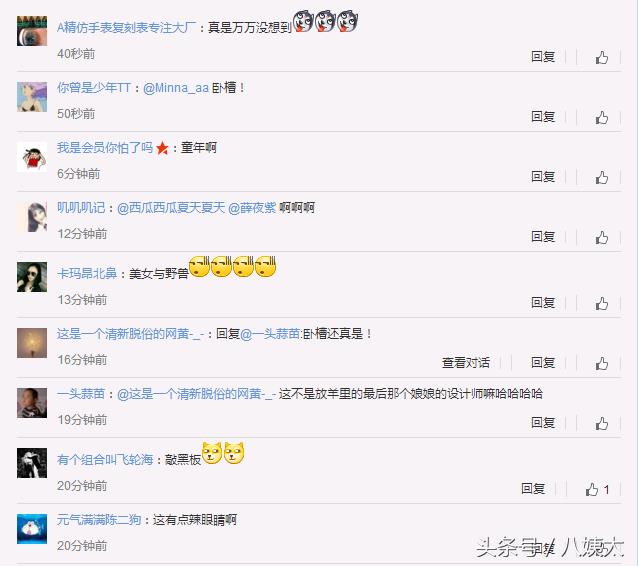Like the comment by 你曾是少年TT
The height and width of the screenshot is (566, 638).
coord(602,118)
